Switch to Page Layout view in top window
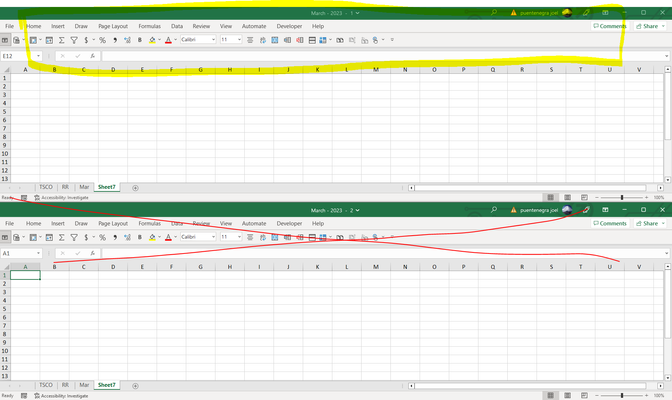 pyautogui.click(x=567, y=197)
